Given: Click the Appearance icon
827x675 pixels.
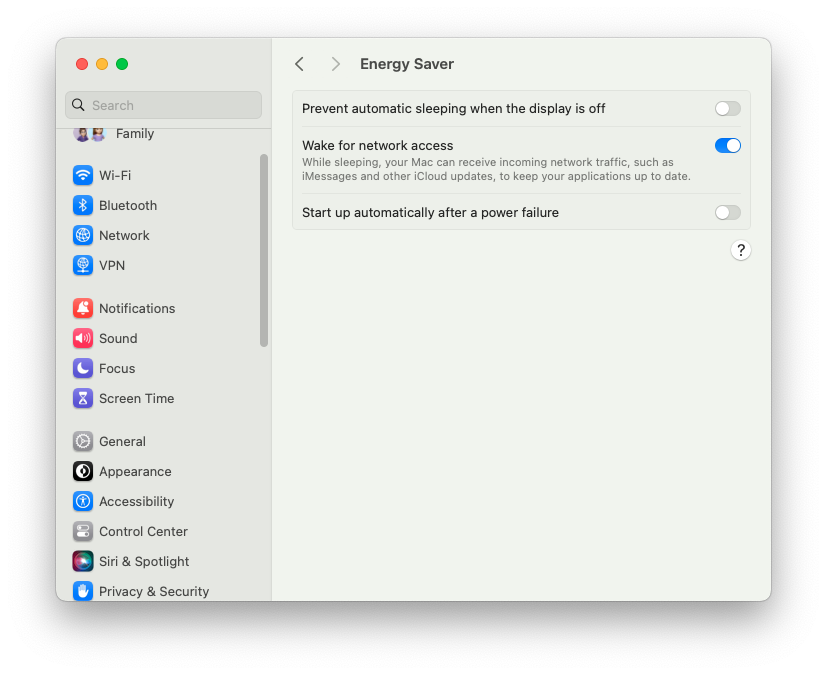Looking at the screenshot, I should 83,471.
